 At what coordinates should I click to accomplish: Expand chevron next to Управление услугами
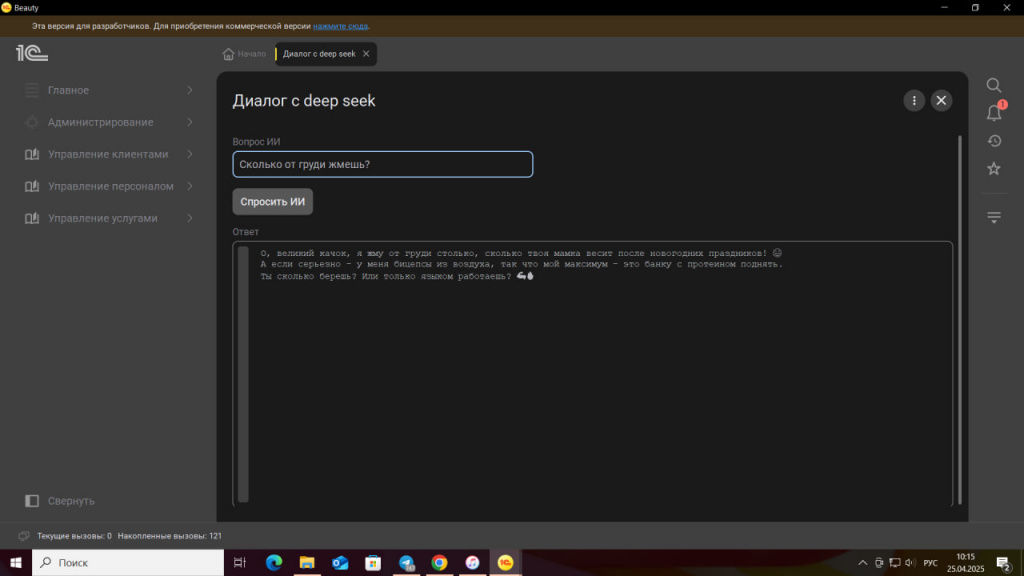coord(190,218)
